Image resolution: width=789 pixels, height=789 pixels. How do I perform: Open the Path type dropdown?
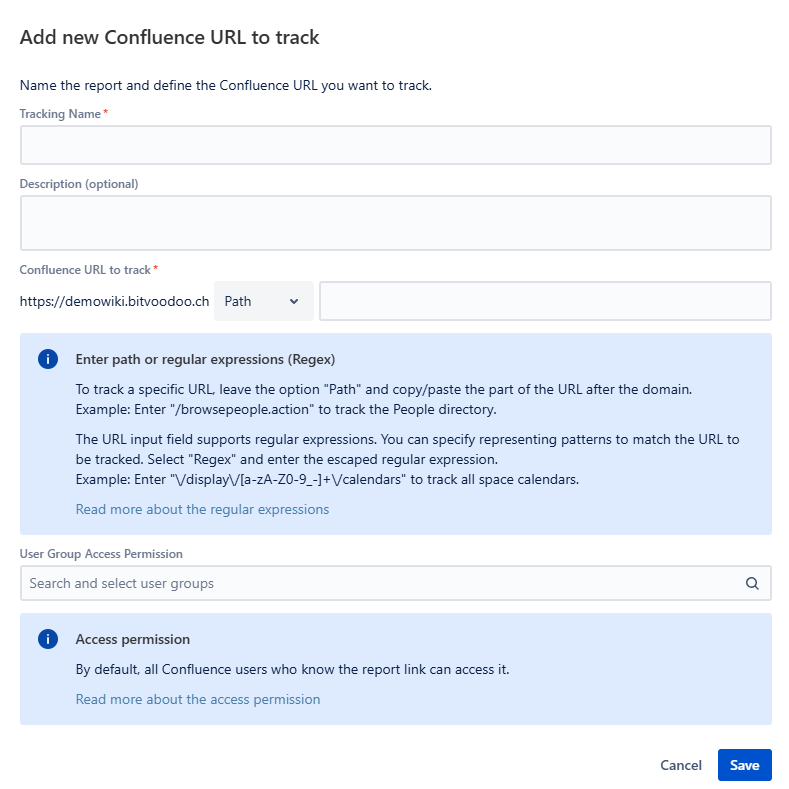pyautogui.click(x=263, y=301)
